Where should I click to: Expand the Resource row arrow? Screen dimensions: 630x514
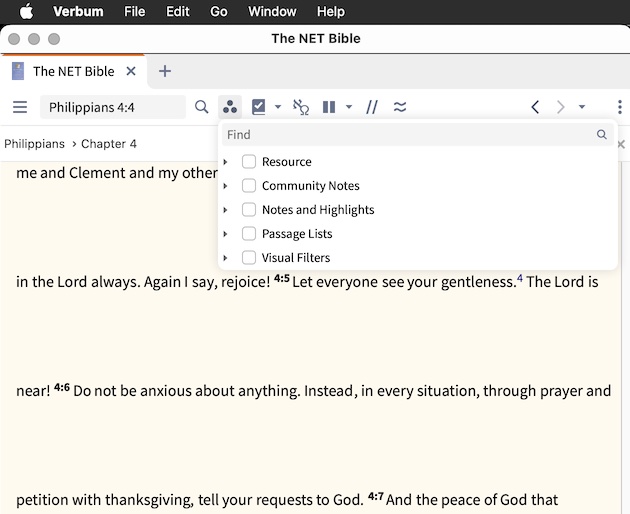pyautogui.click(x=225, y=162)
